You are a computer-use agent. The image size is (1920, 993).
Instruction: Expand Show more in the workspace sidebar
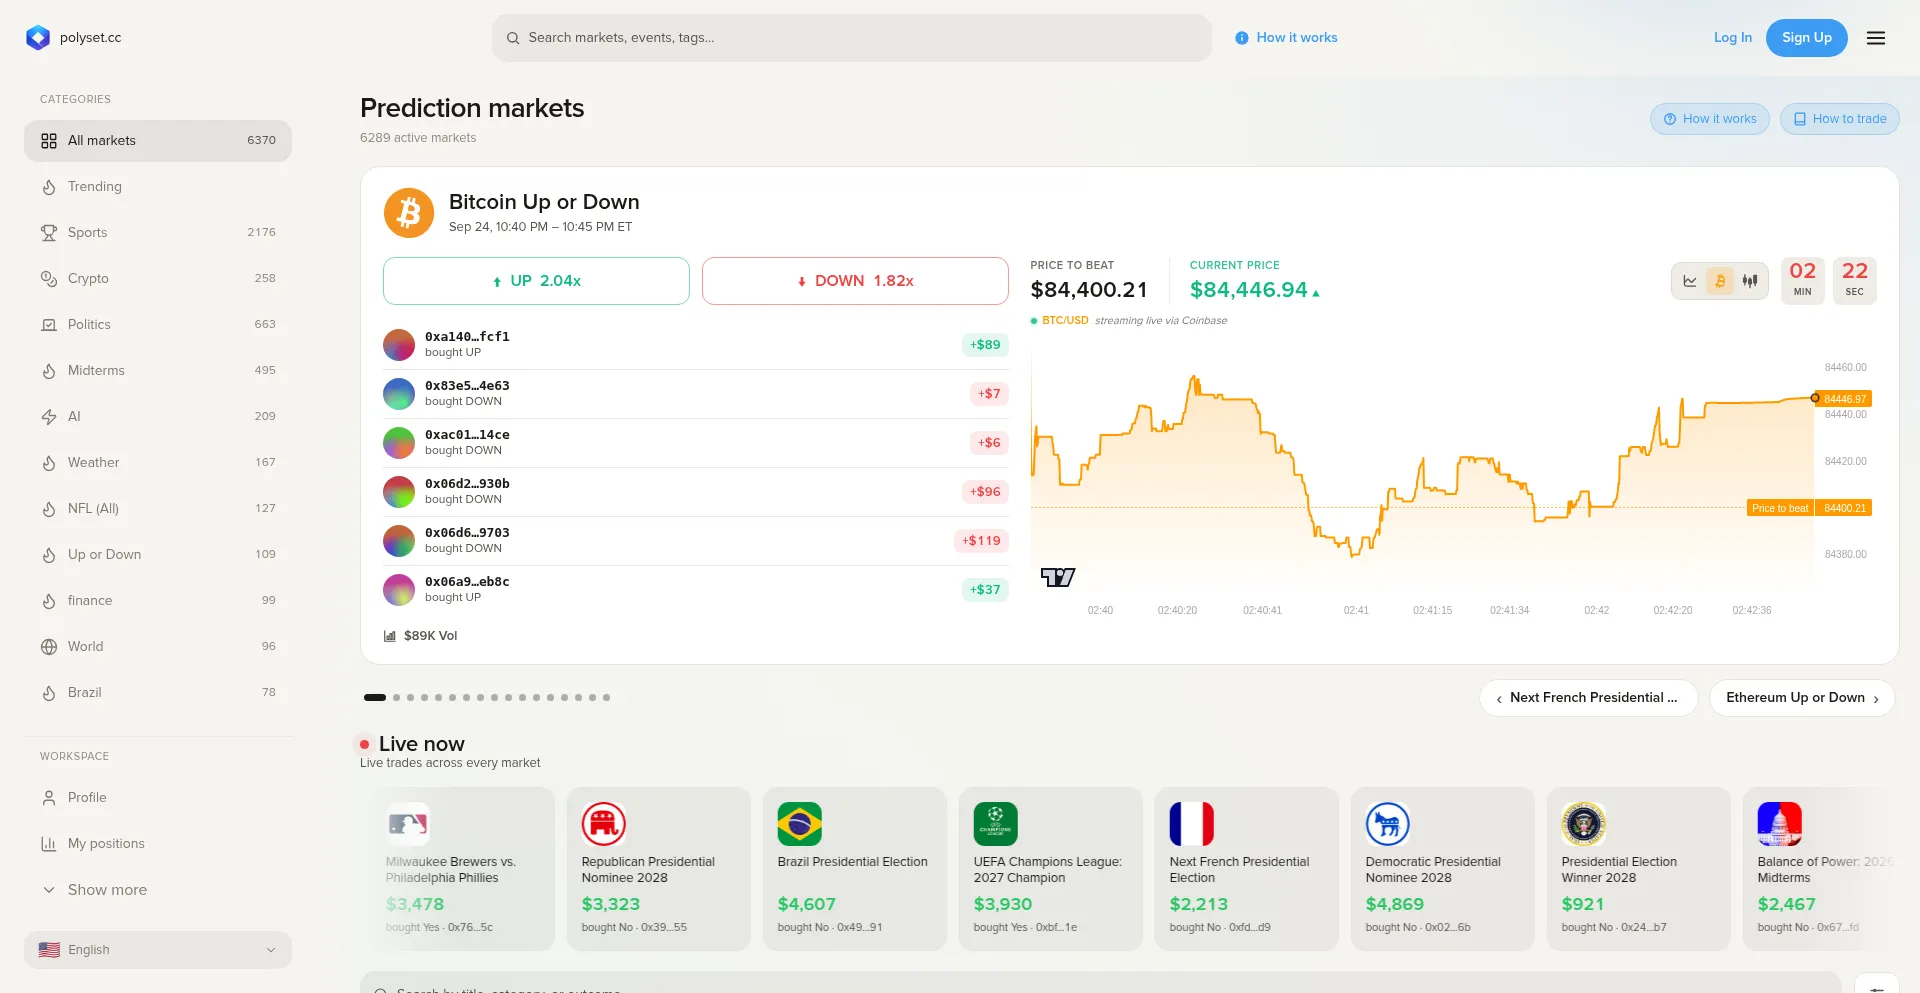(x=158, y=890)
